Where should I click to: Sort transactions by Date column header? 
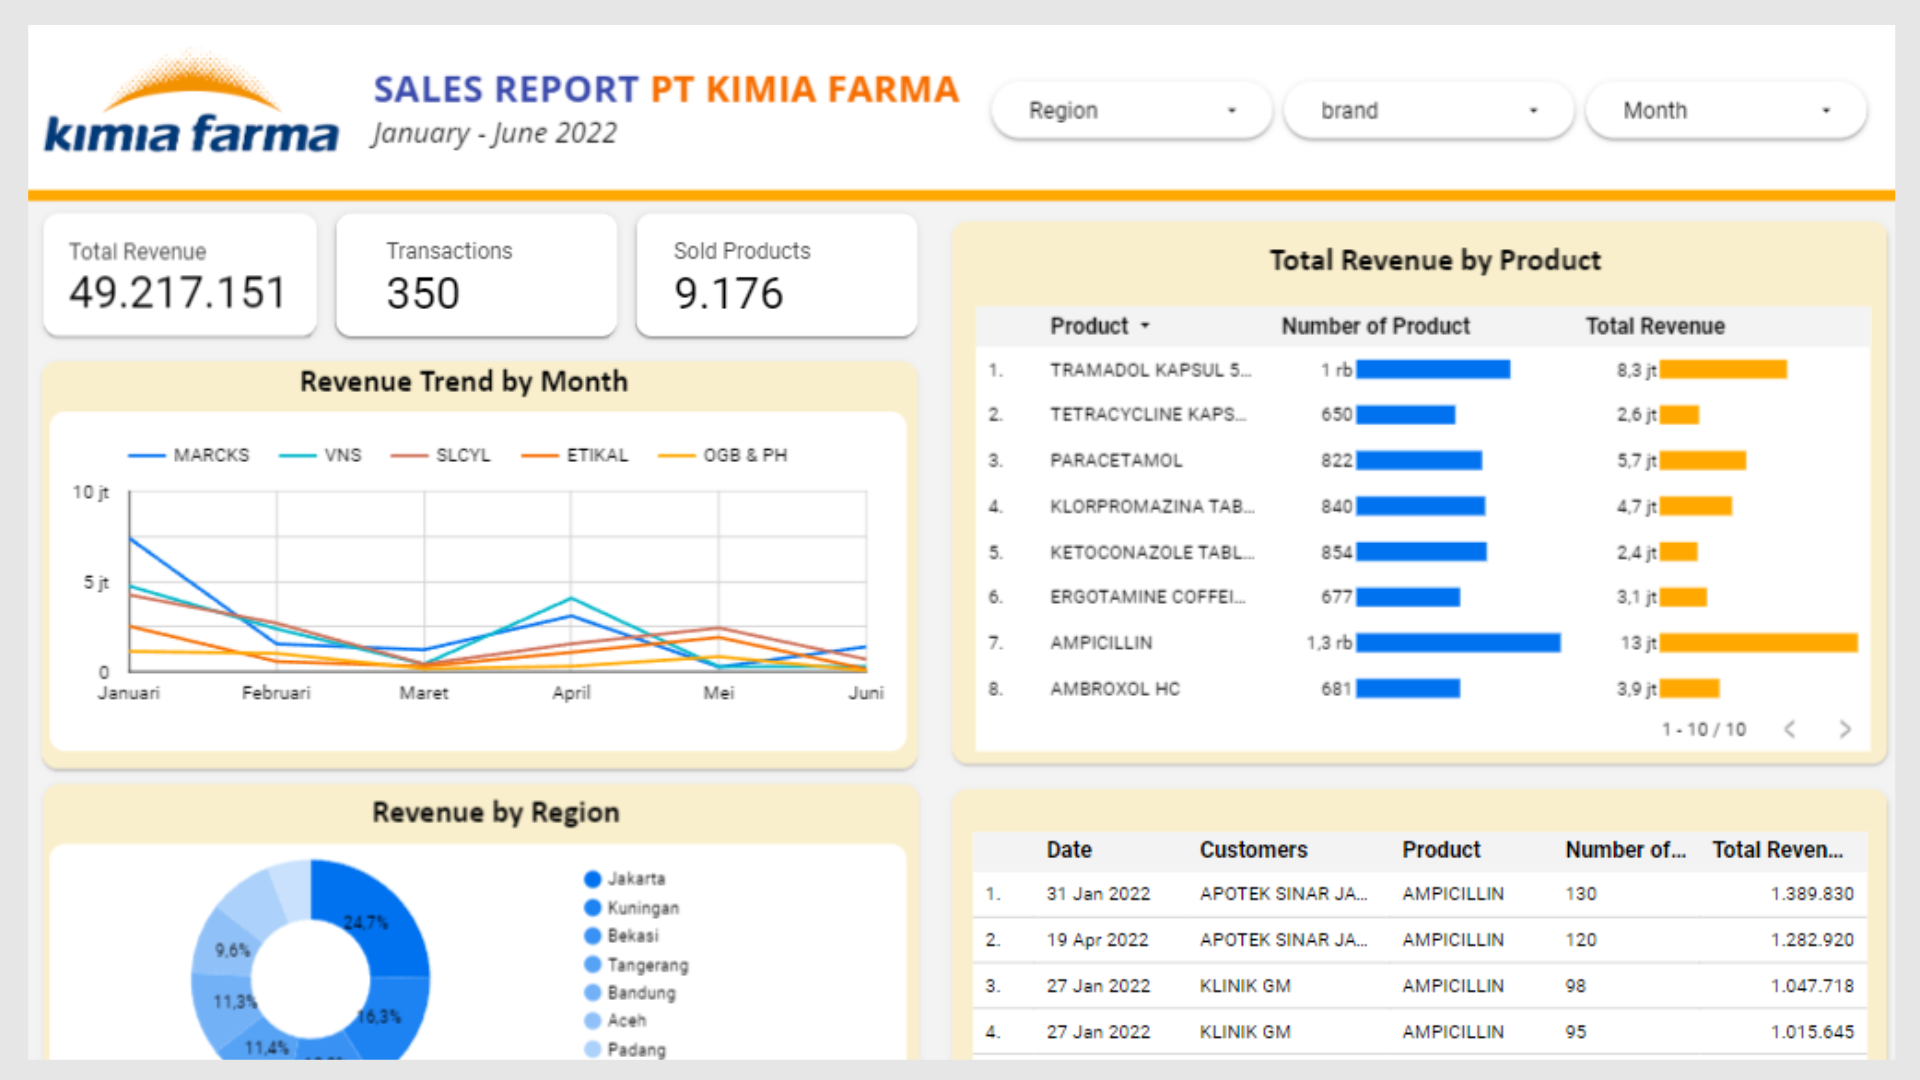[x=1069, y=850]
